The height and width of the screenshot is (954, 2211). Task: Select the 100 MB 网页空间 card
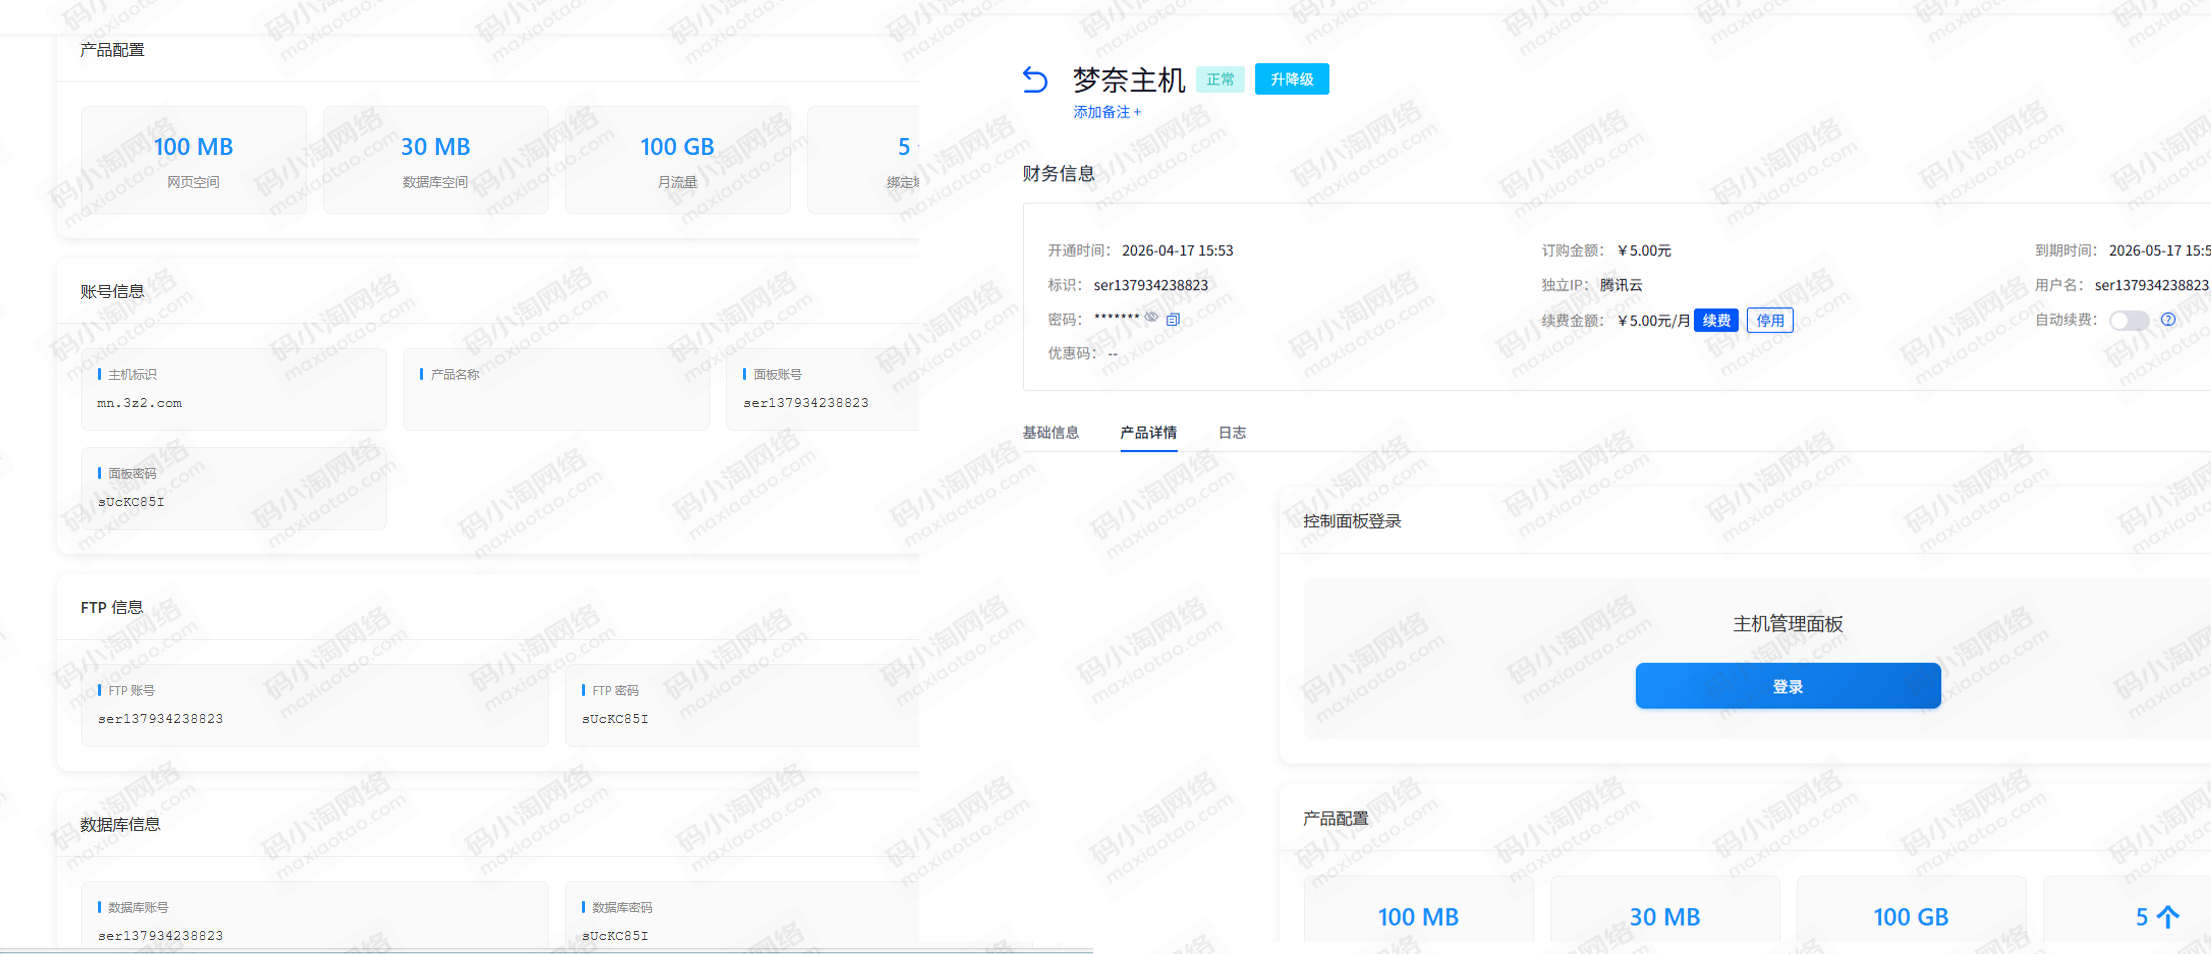tap(193, 159)
